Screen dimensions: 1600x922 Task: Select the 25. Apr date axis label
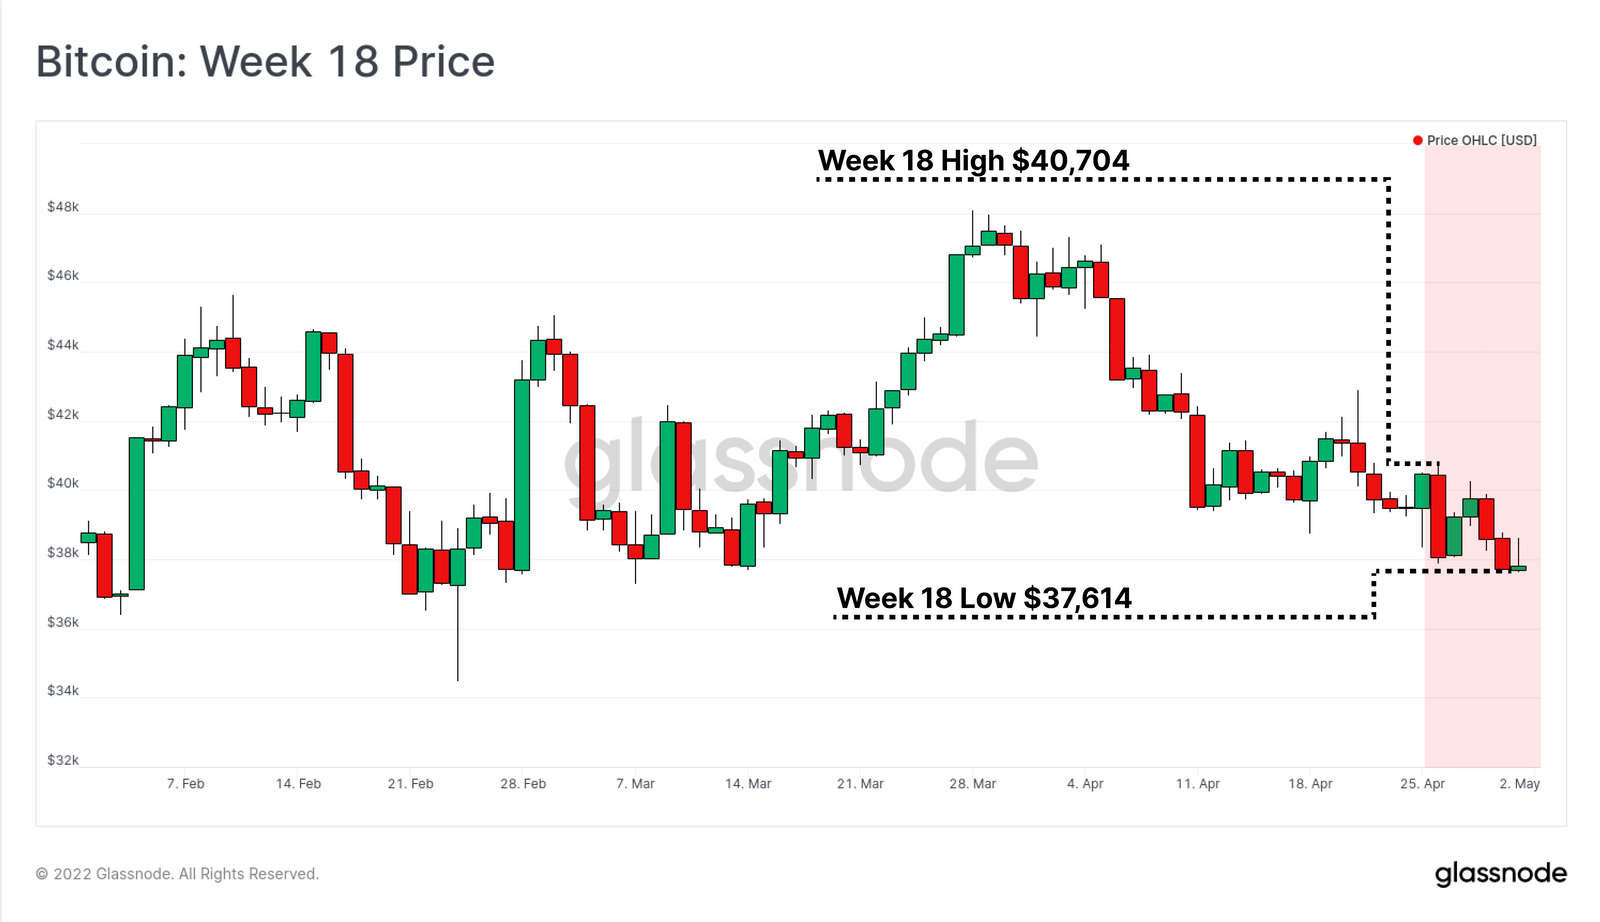tap(1422, 784)
